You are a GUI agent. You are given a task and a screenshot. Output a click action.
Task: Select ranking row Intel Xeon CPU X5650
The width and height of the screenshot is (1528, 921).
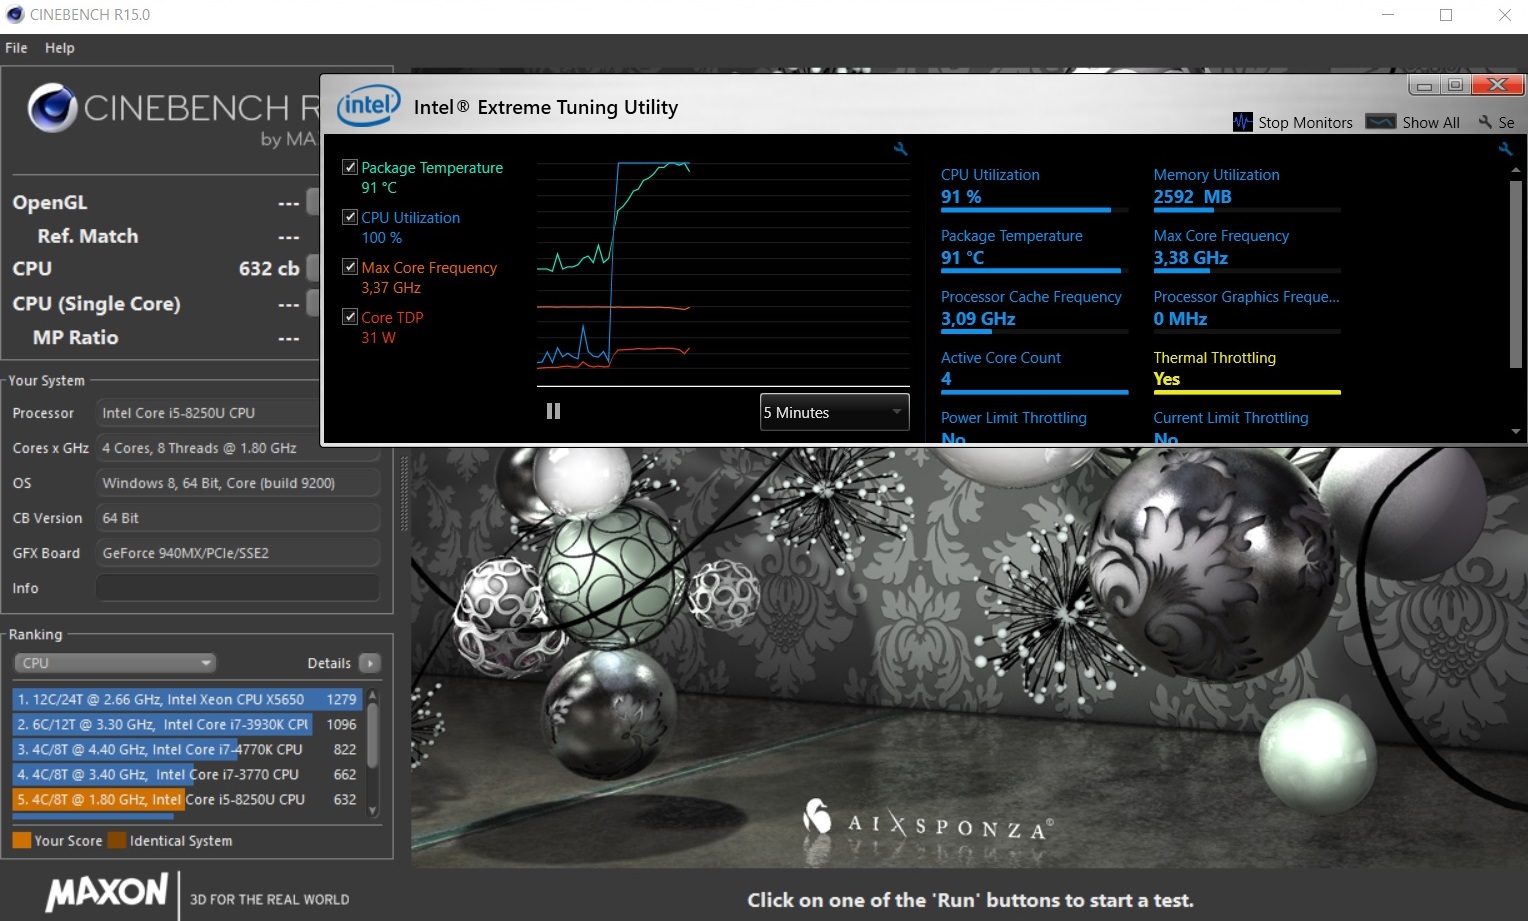pos(187,699)
